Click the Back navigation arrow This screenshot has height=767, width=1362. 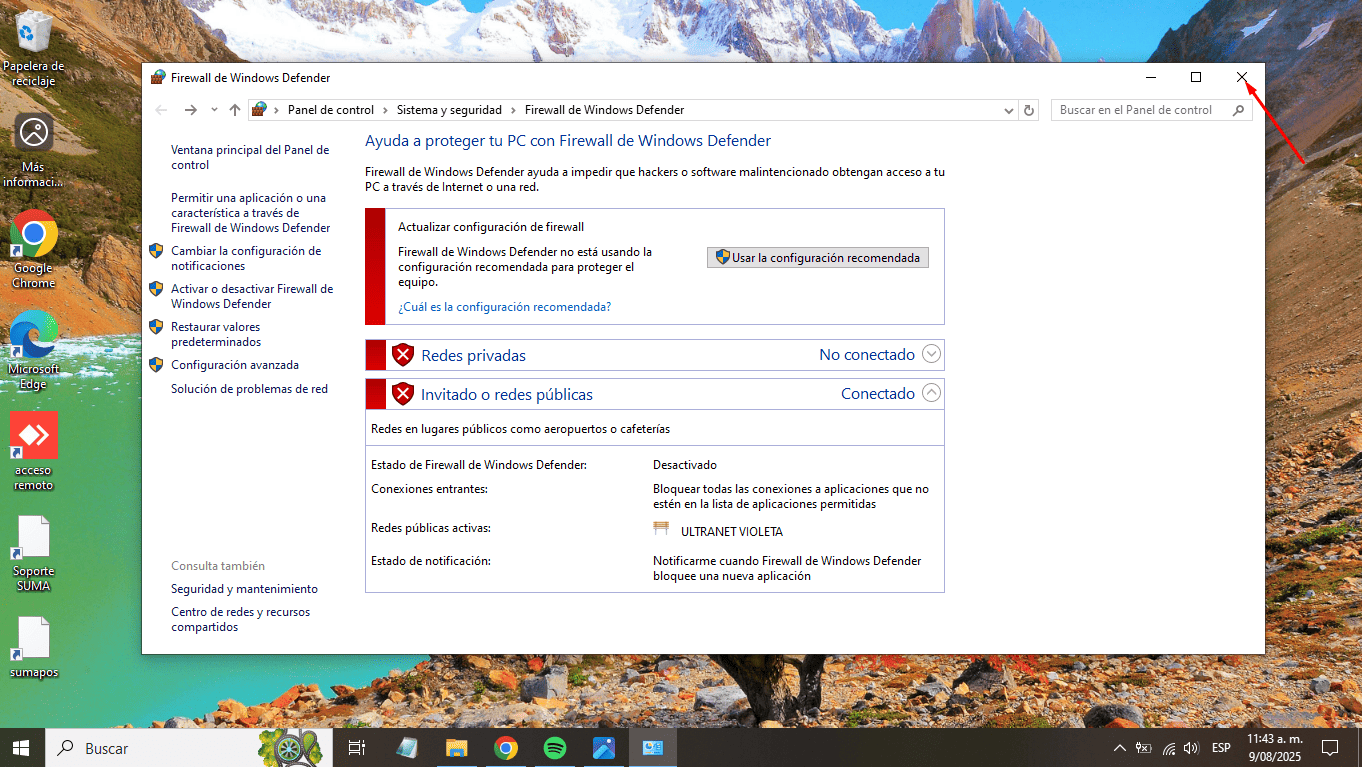161,110
